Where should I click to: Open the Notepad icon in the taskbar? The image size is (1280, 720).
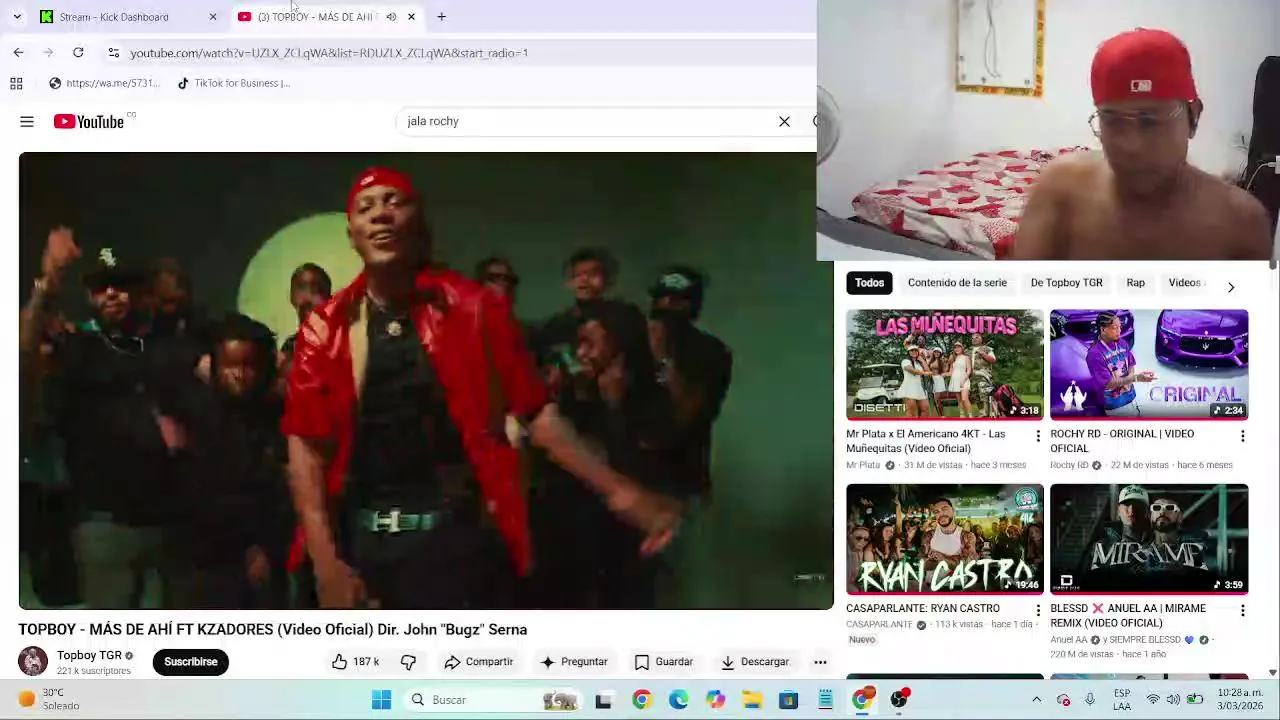coord(826,700)
